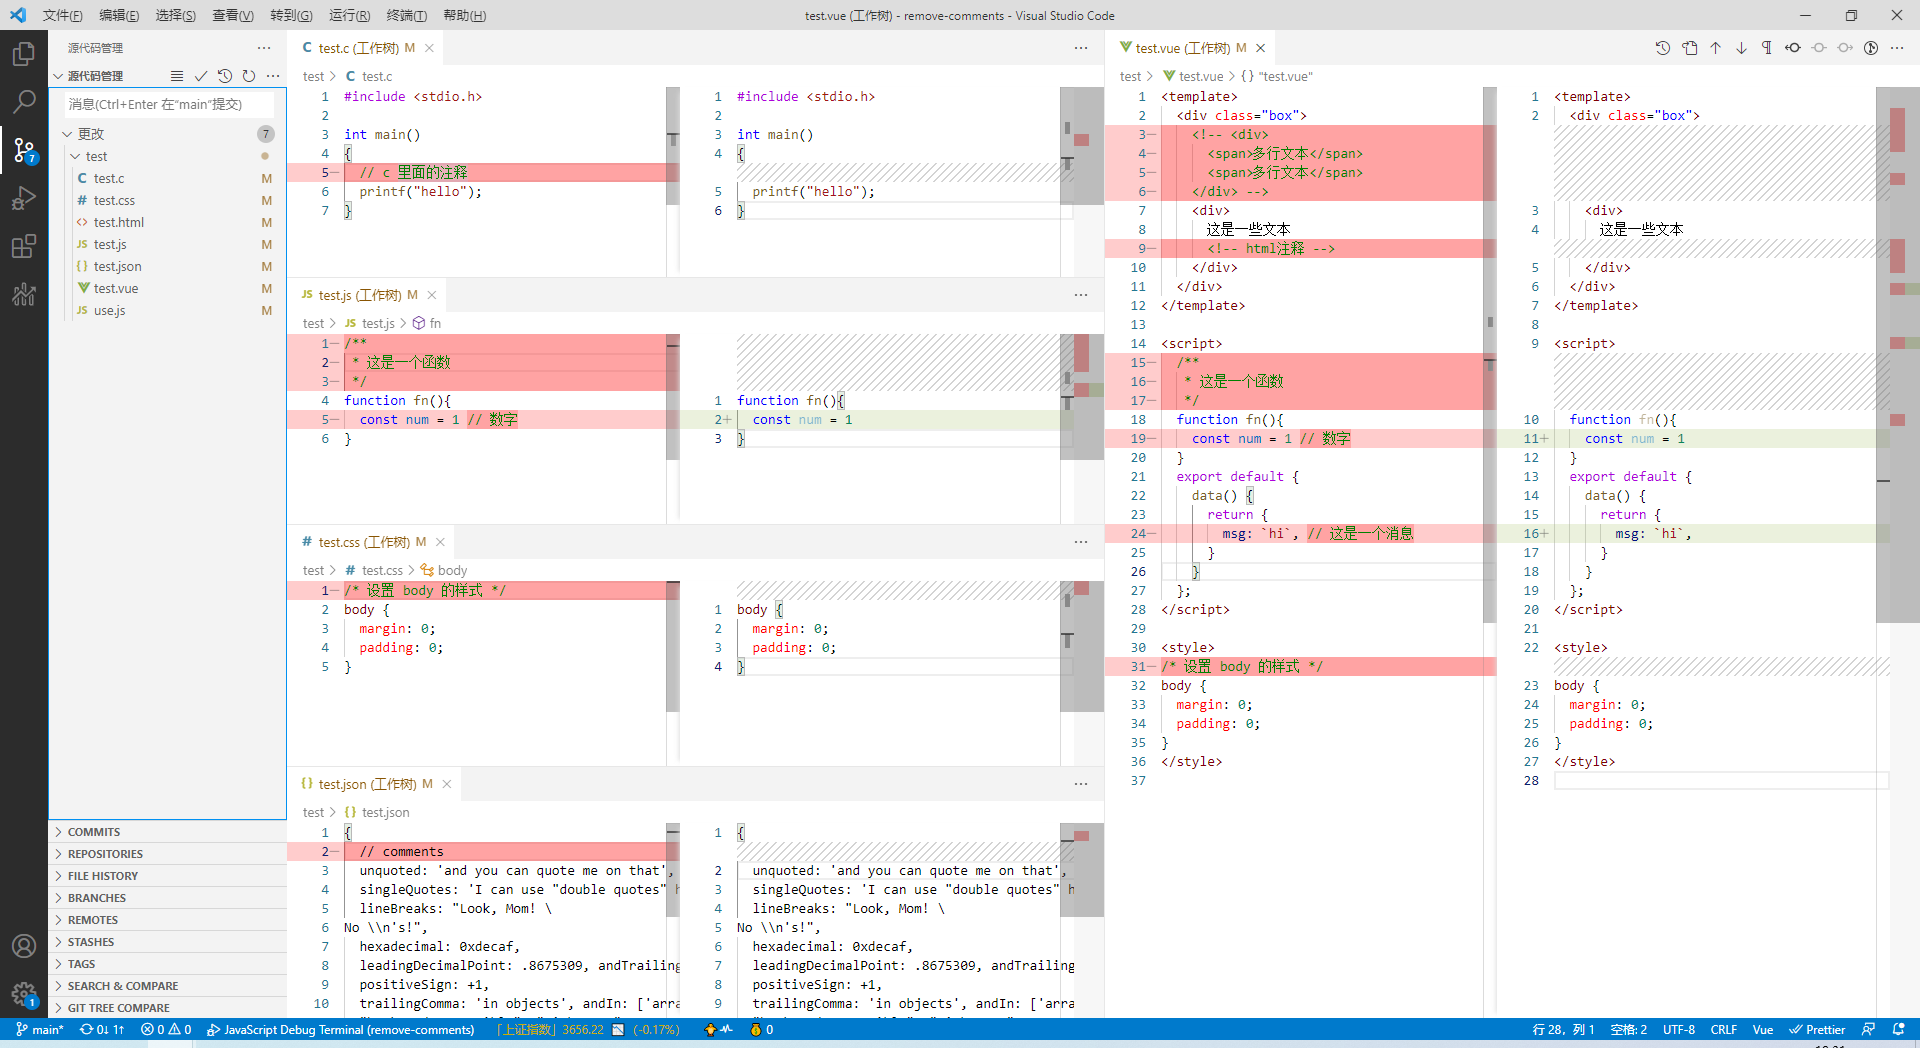
Task: Open more actions for the test.json editor group
Action: pyautogui.click(x=1081, y=784)
